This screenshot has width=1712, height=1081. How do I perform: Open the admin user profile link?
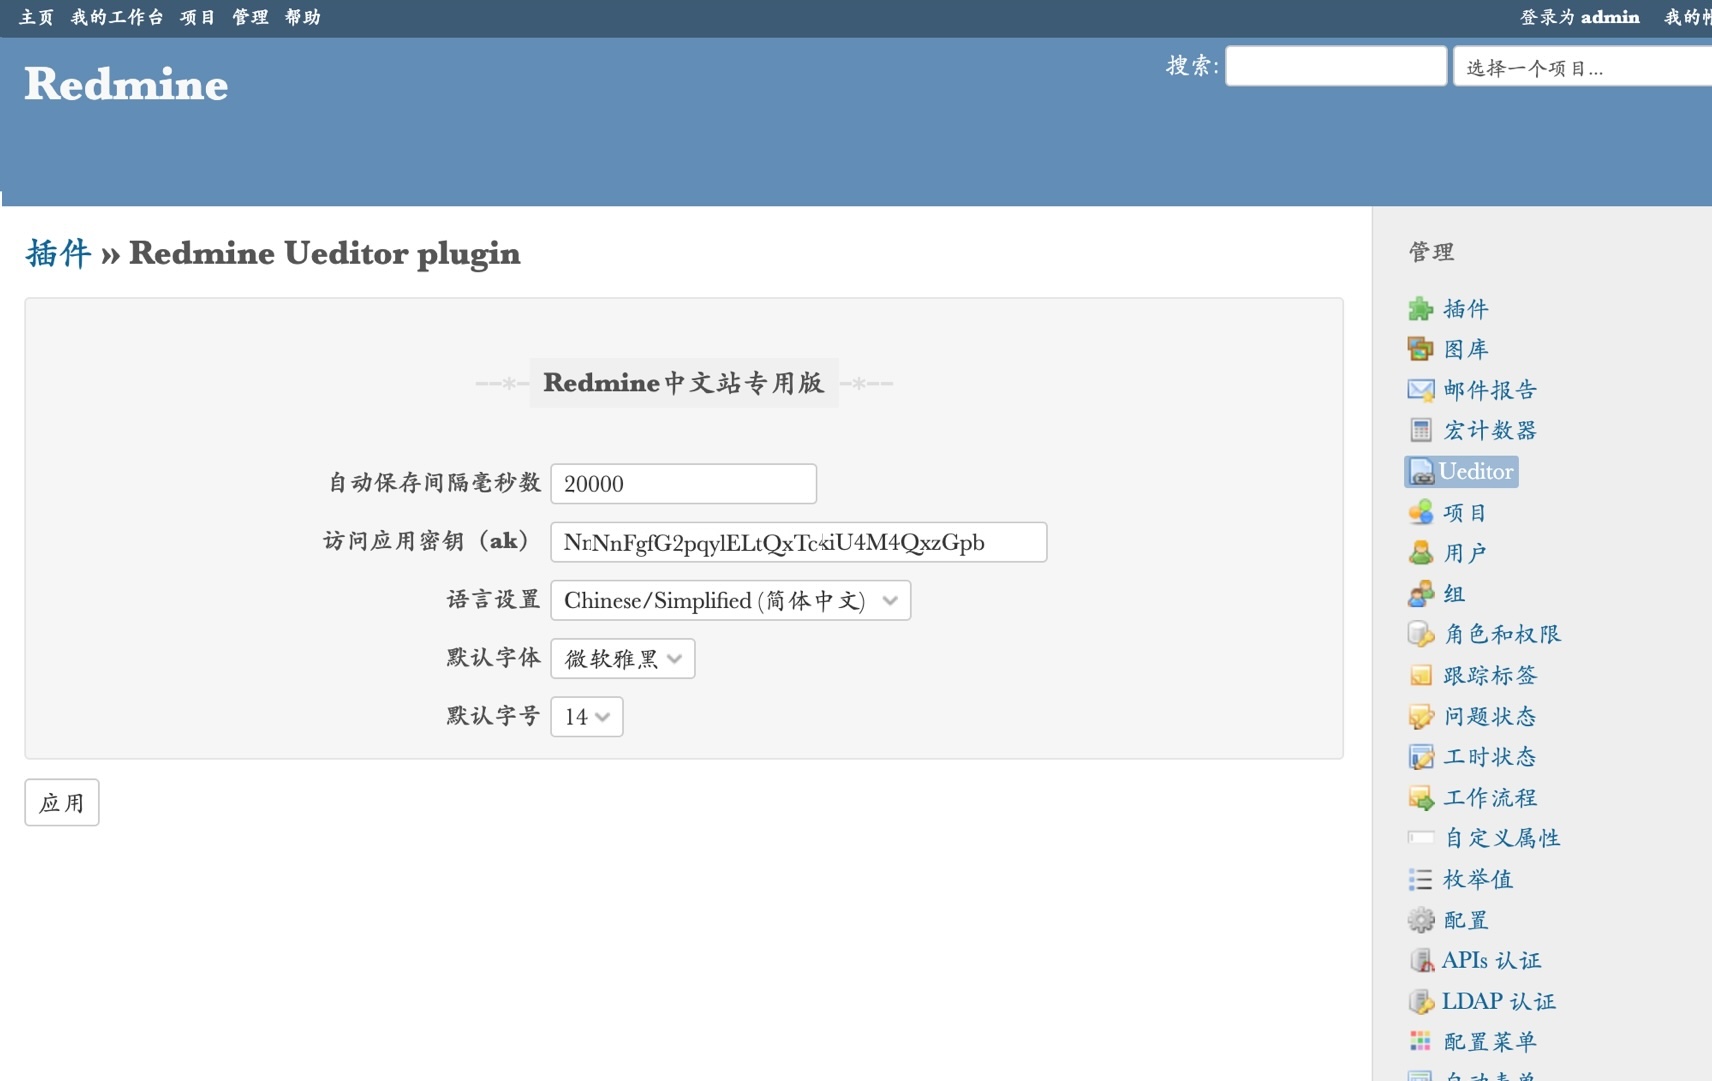[x=1610, y=17]
